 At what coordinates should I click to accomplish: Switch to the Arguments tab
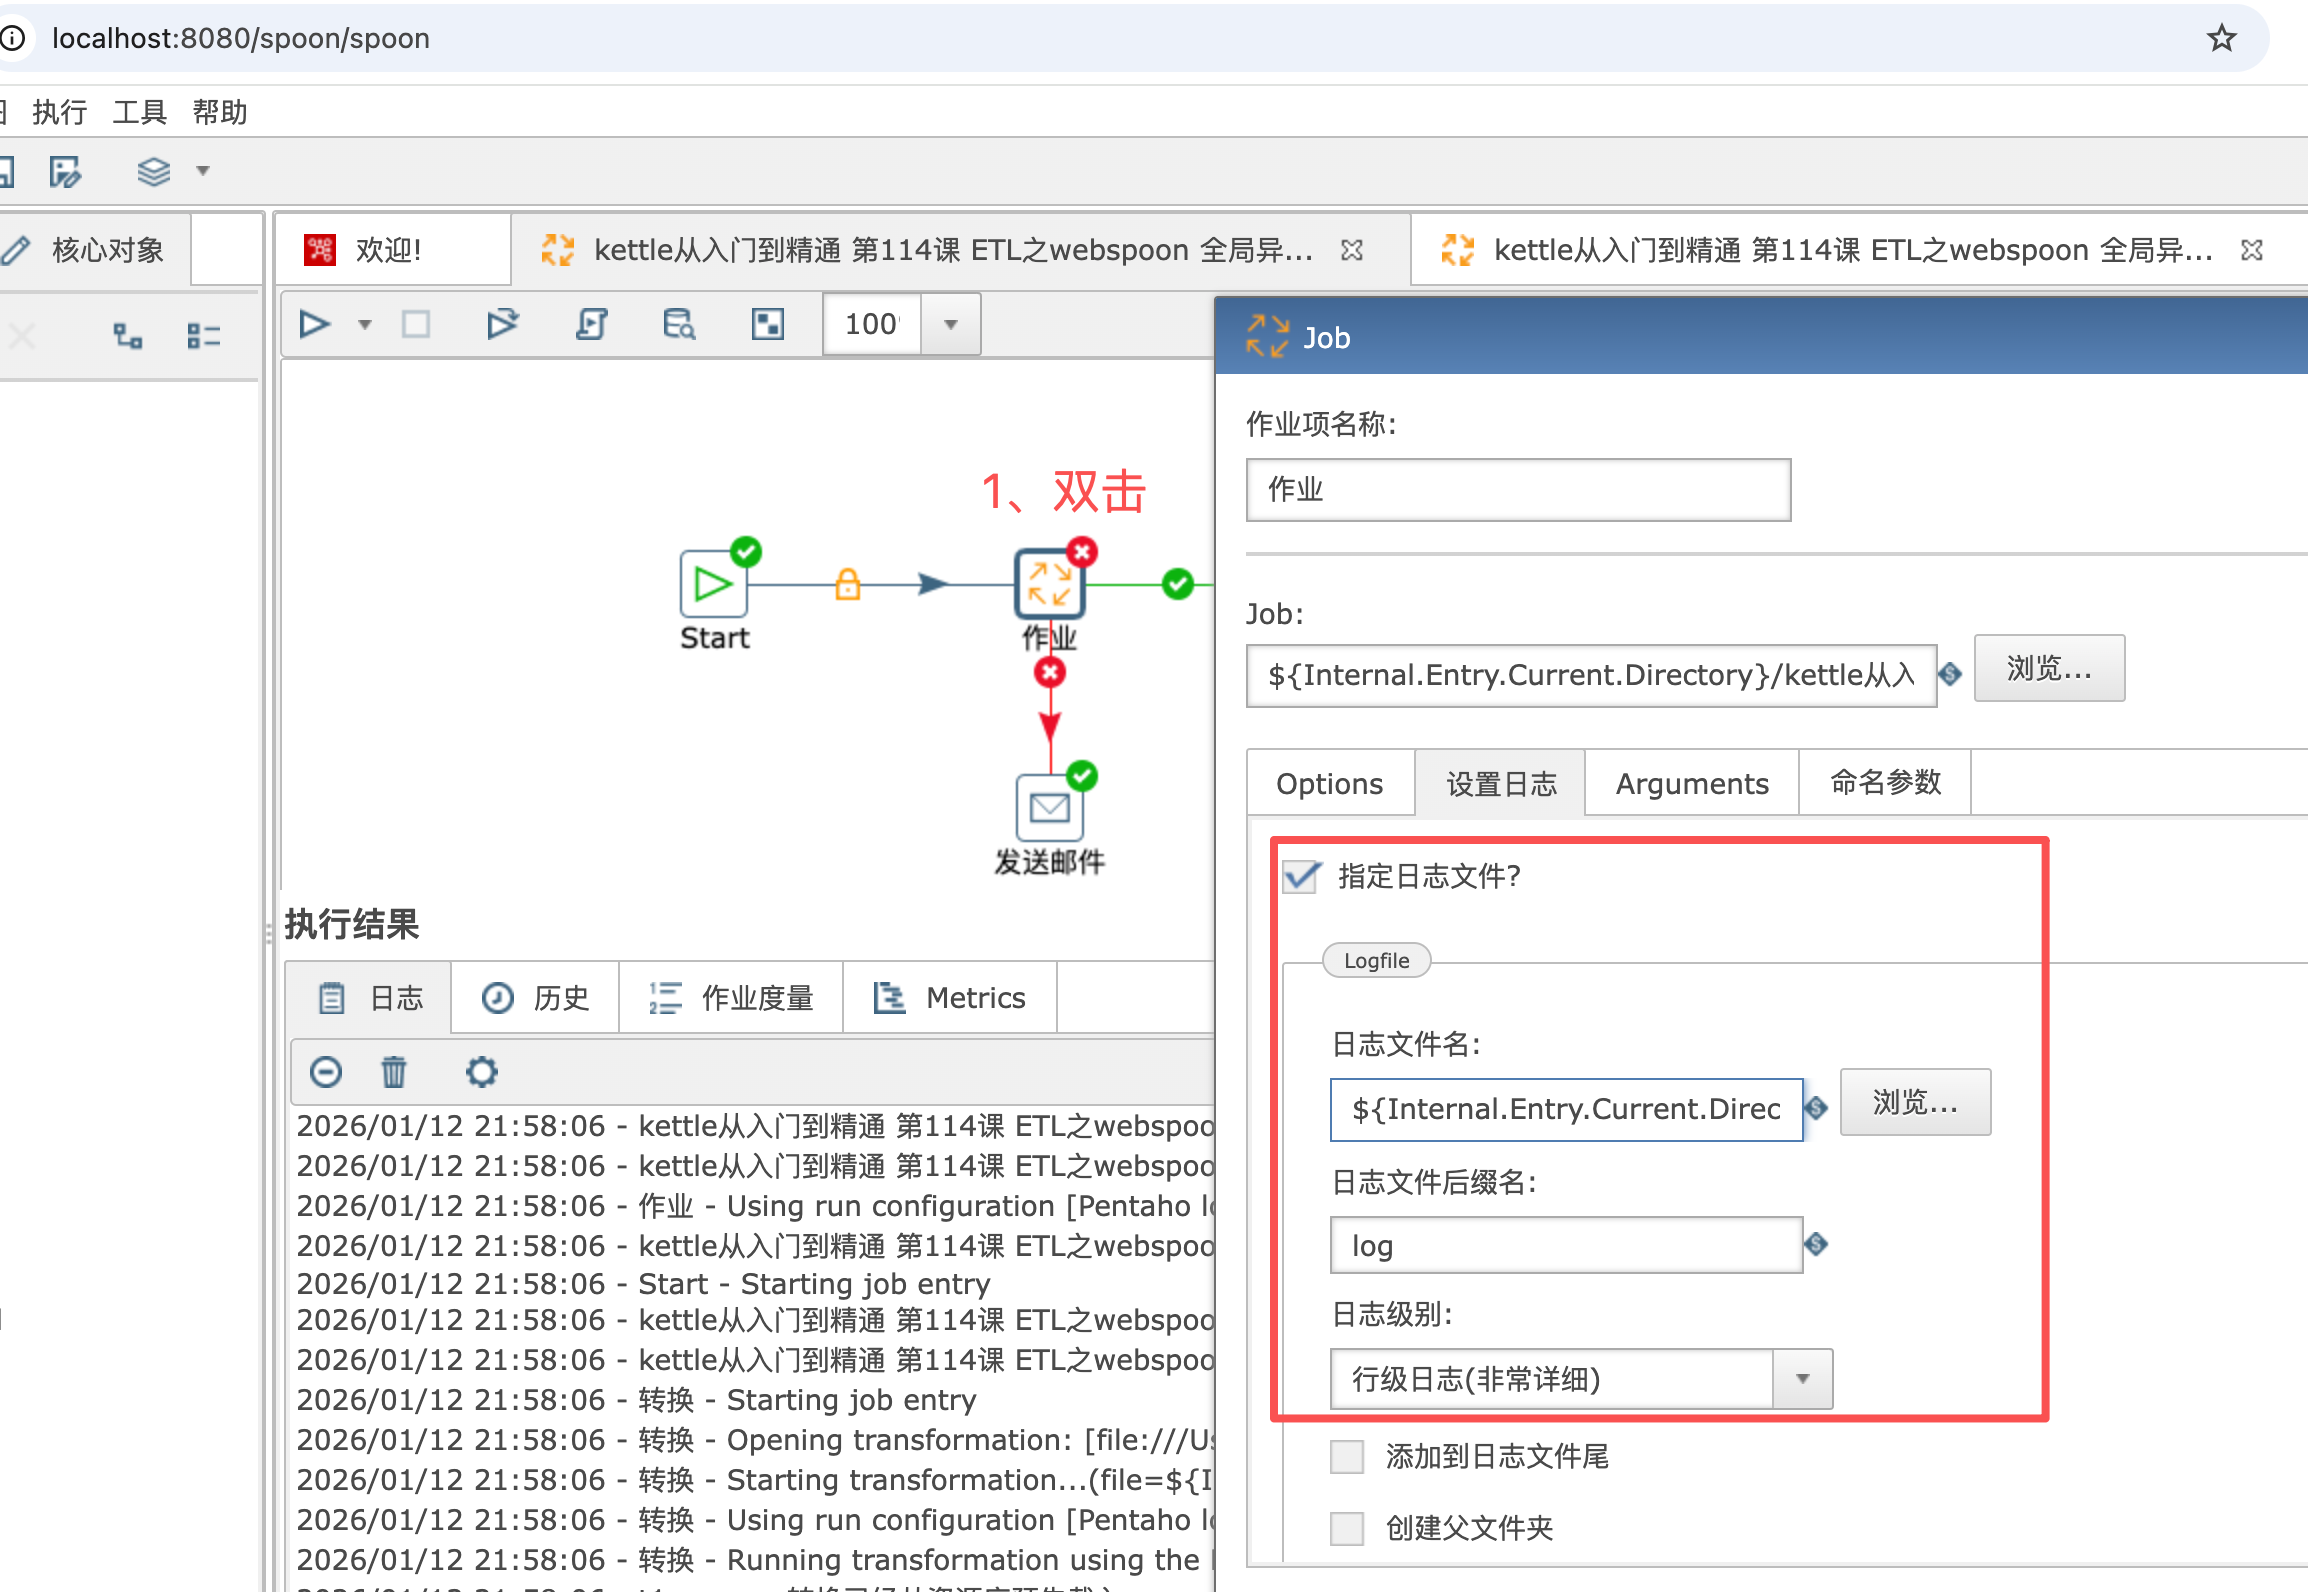[1691, 783]
